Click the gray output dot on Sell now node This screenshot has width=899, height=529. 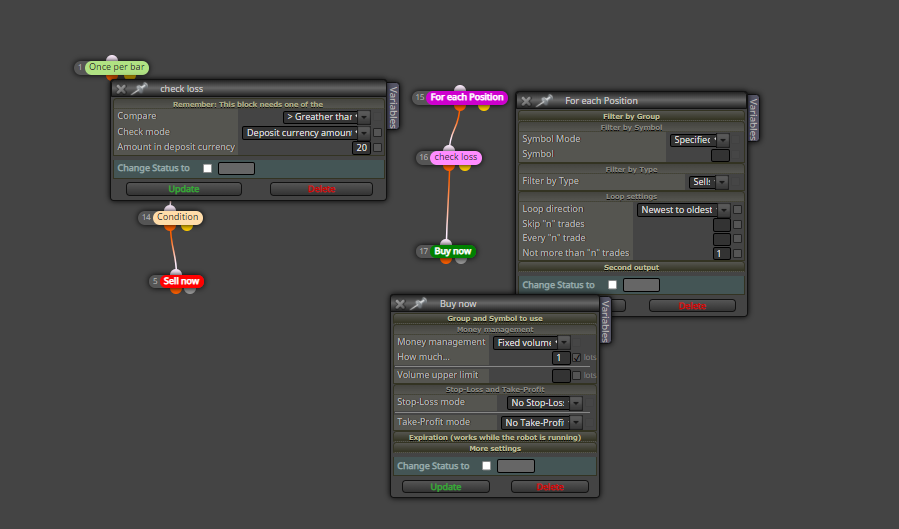tap(190, 290)
